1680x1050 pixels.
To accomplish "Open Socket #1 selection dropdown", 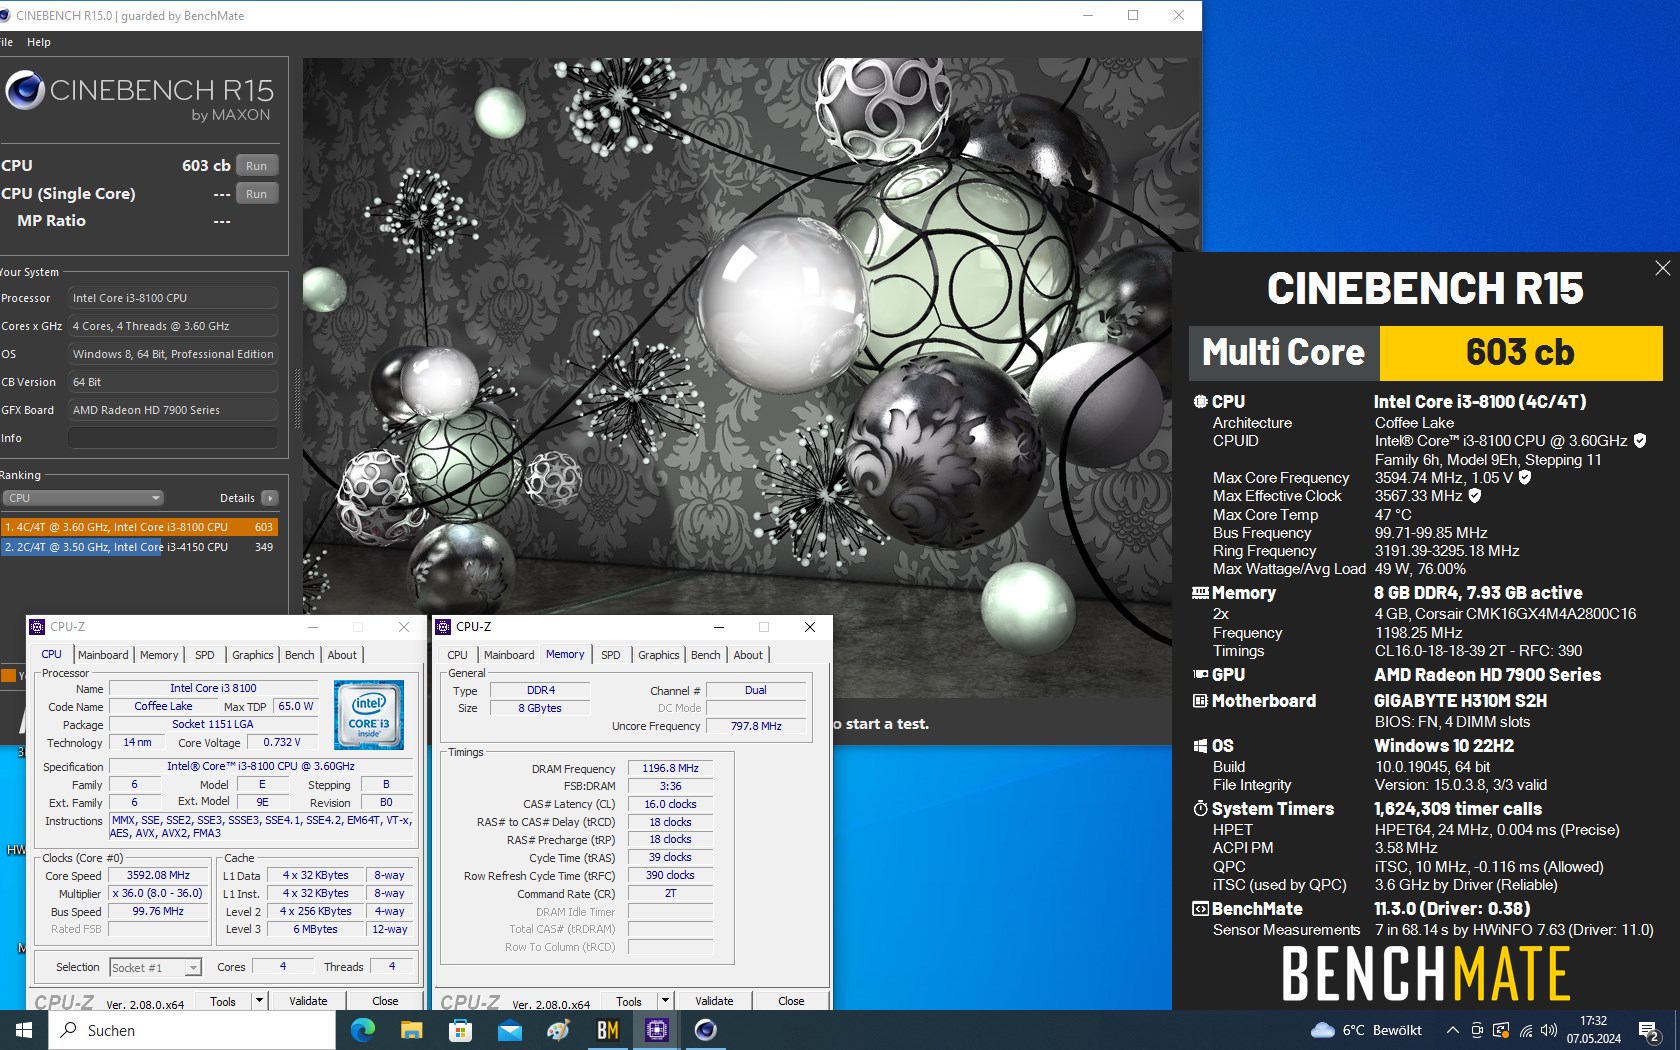I will [155, 967].
